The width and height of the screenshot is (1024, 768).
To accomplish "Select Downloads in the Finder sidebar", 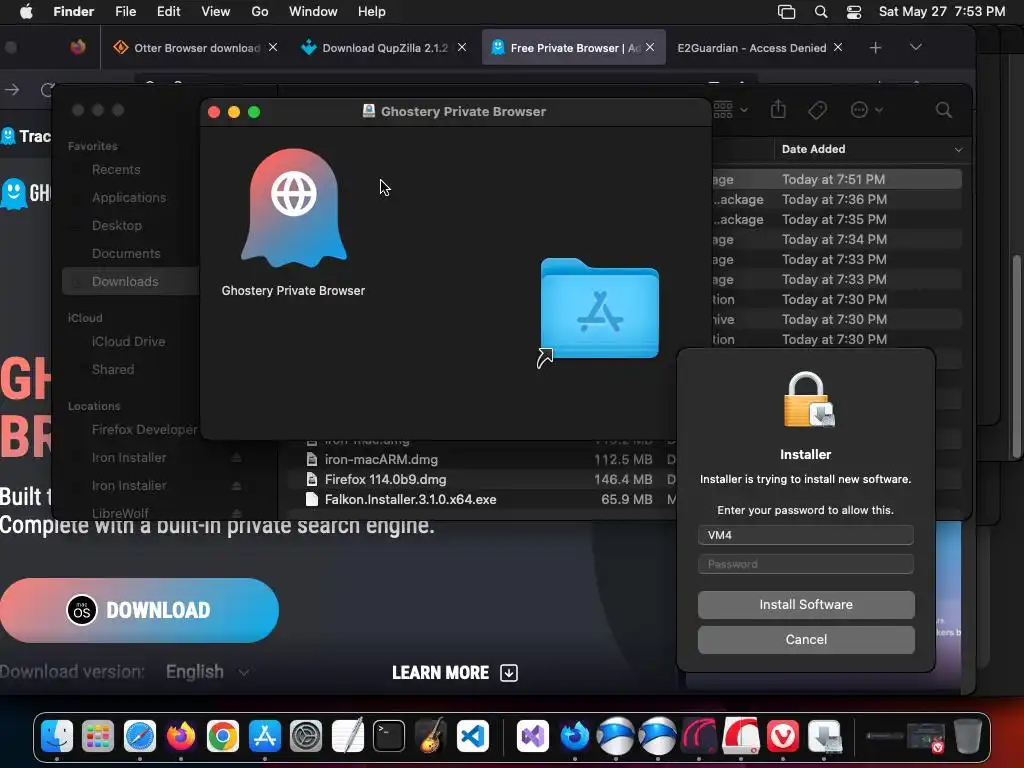I will pos(131,281).
